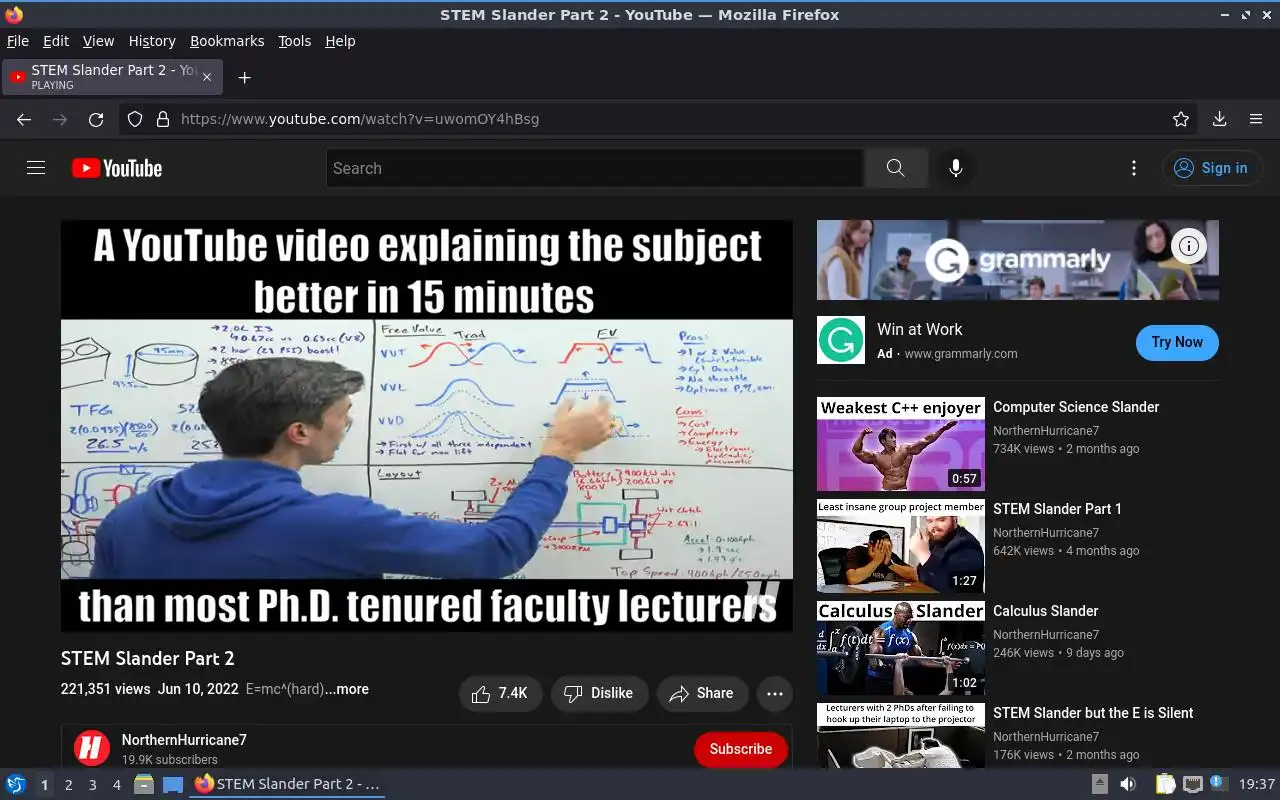This screenshot has width=1280, height=800.
Task: Open YouTube settings three-dot menu
Action: 1133,168
